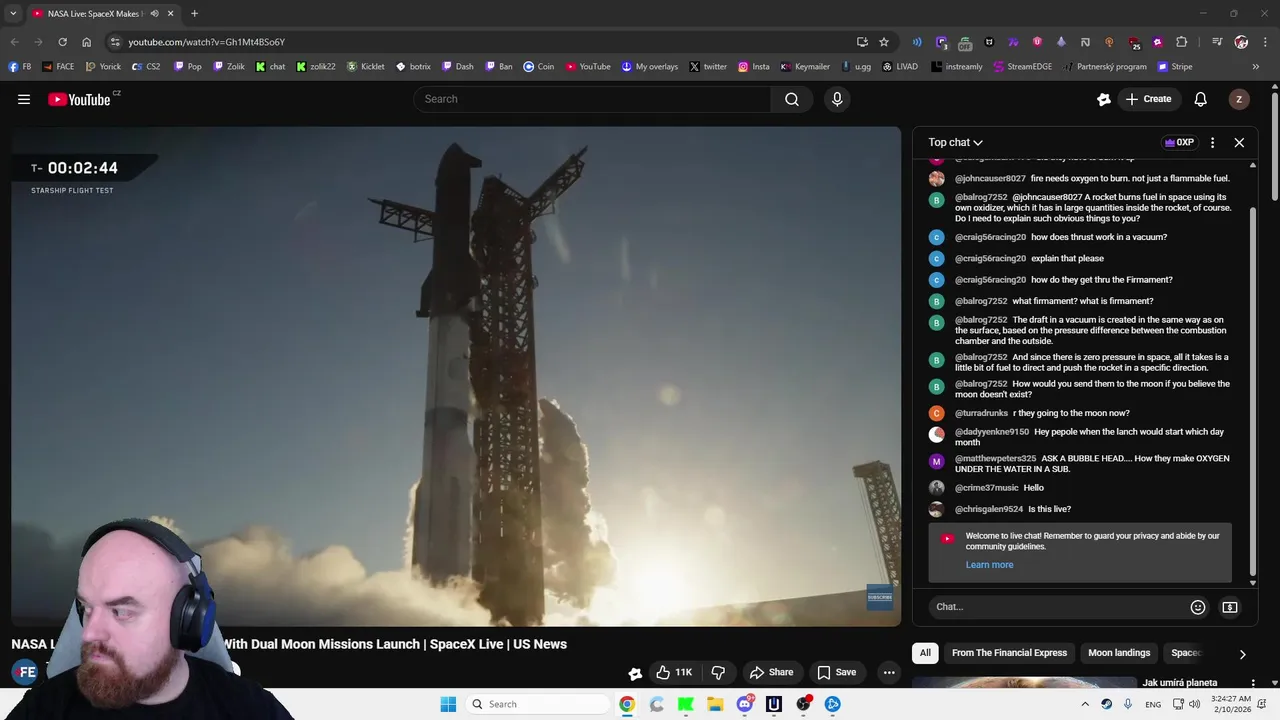Open OBS Studio from the taskbar
Screen dimensions: 1280x720
point(803,704)
